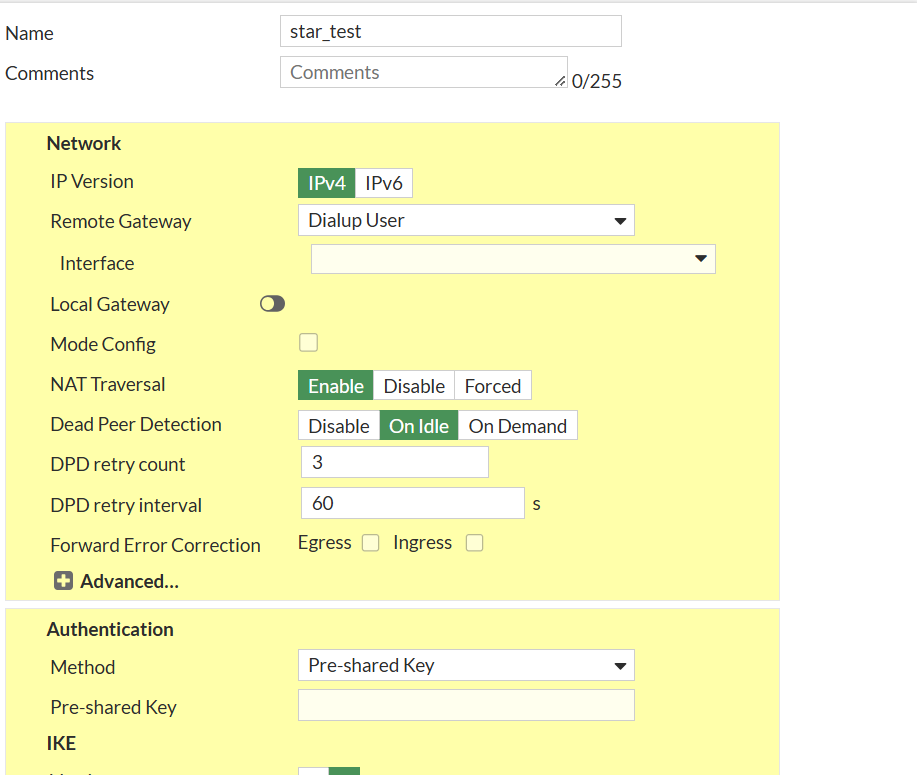Open the Remote Gateway dropdown
The height and width of the screenshot is (775, 917).
466,220
